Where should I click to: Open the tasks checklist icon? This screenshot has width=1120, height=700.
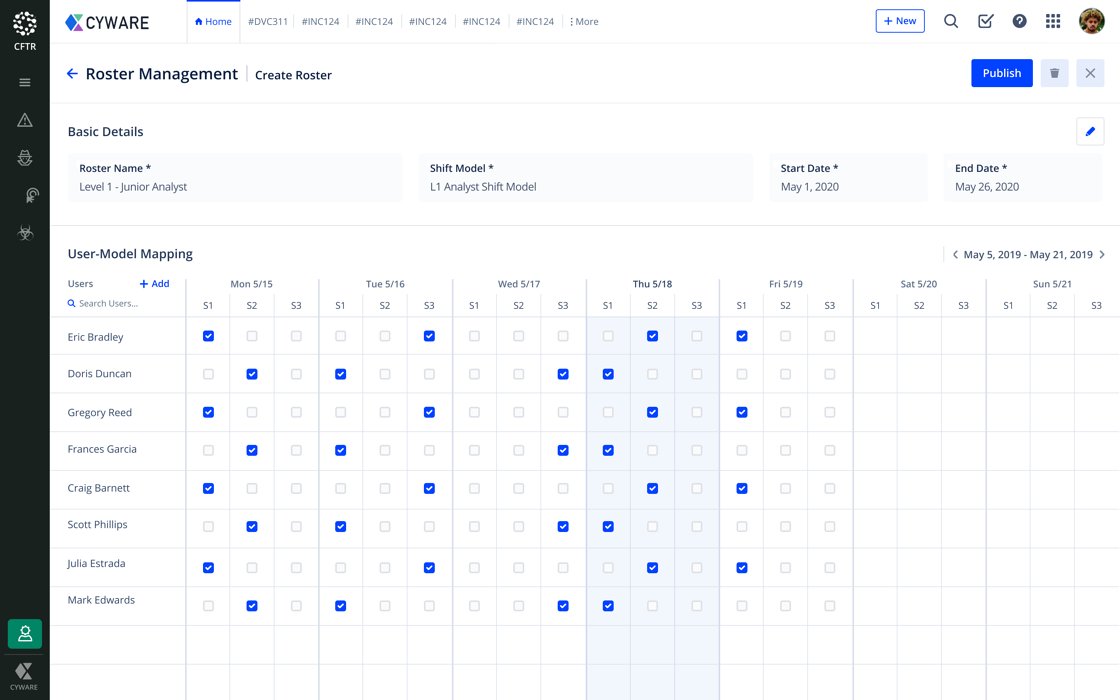tap(985, 21)
